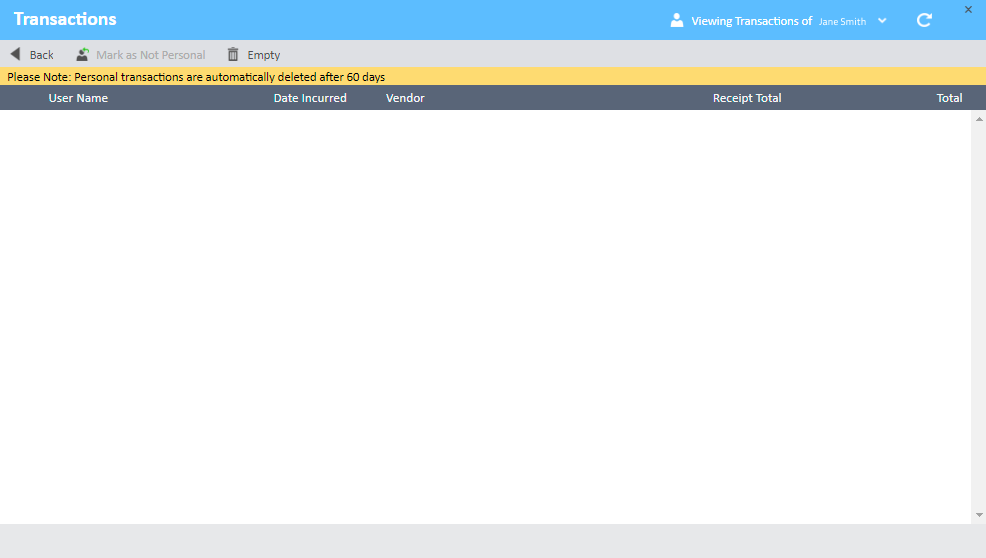This screenshot has width=986, height=558.
Task: Click the Mark as Not Personal icon
Action: 83,54
